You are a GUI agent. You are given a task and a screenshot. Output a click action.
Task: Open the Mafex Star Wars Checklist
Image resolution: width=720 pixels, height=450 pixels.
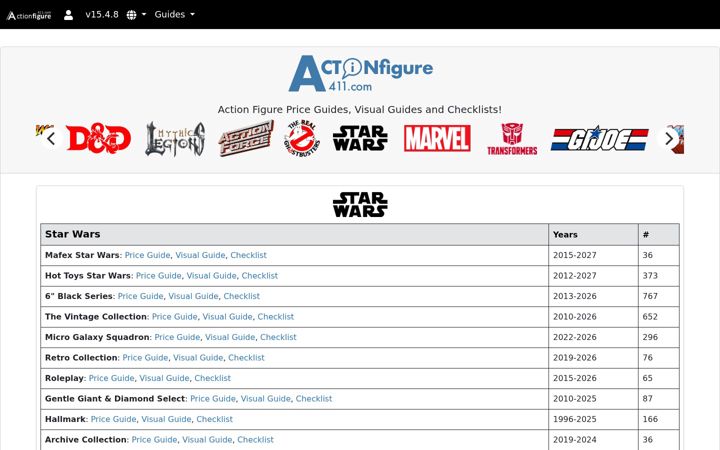pyautogui.click(x=248, y=255)
